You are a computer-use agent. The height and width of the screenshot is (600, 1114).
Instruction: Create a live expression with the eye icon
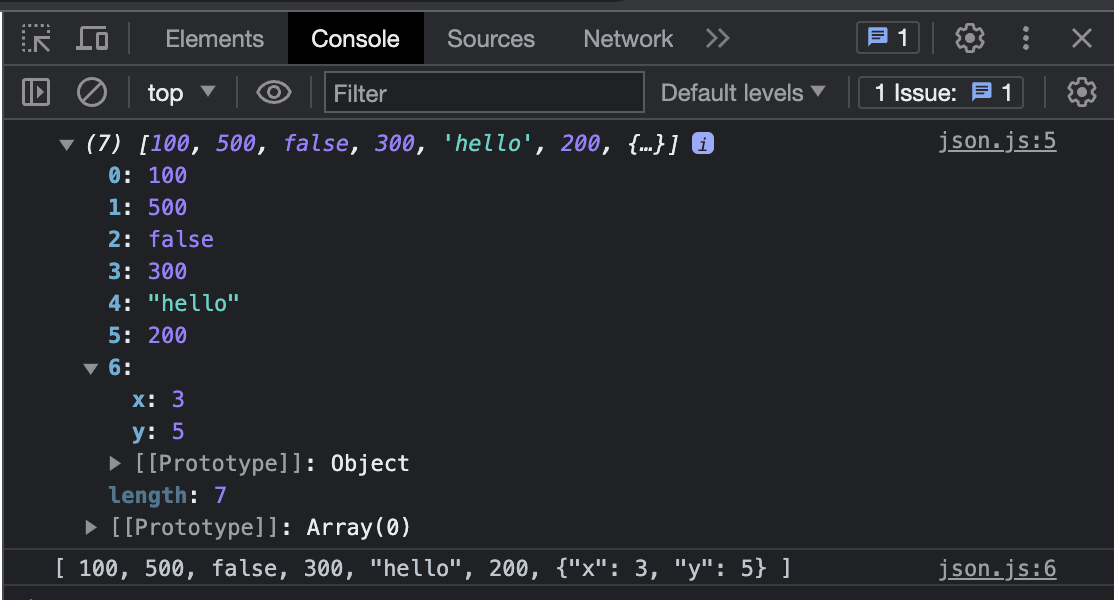click(x=274, y=92)
